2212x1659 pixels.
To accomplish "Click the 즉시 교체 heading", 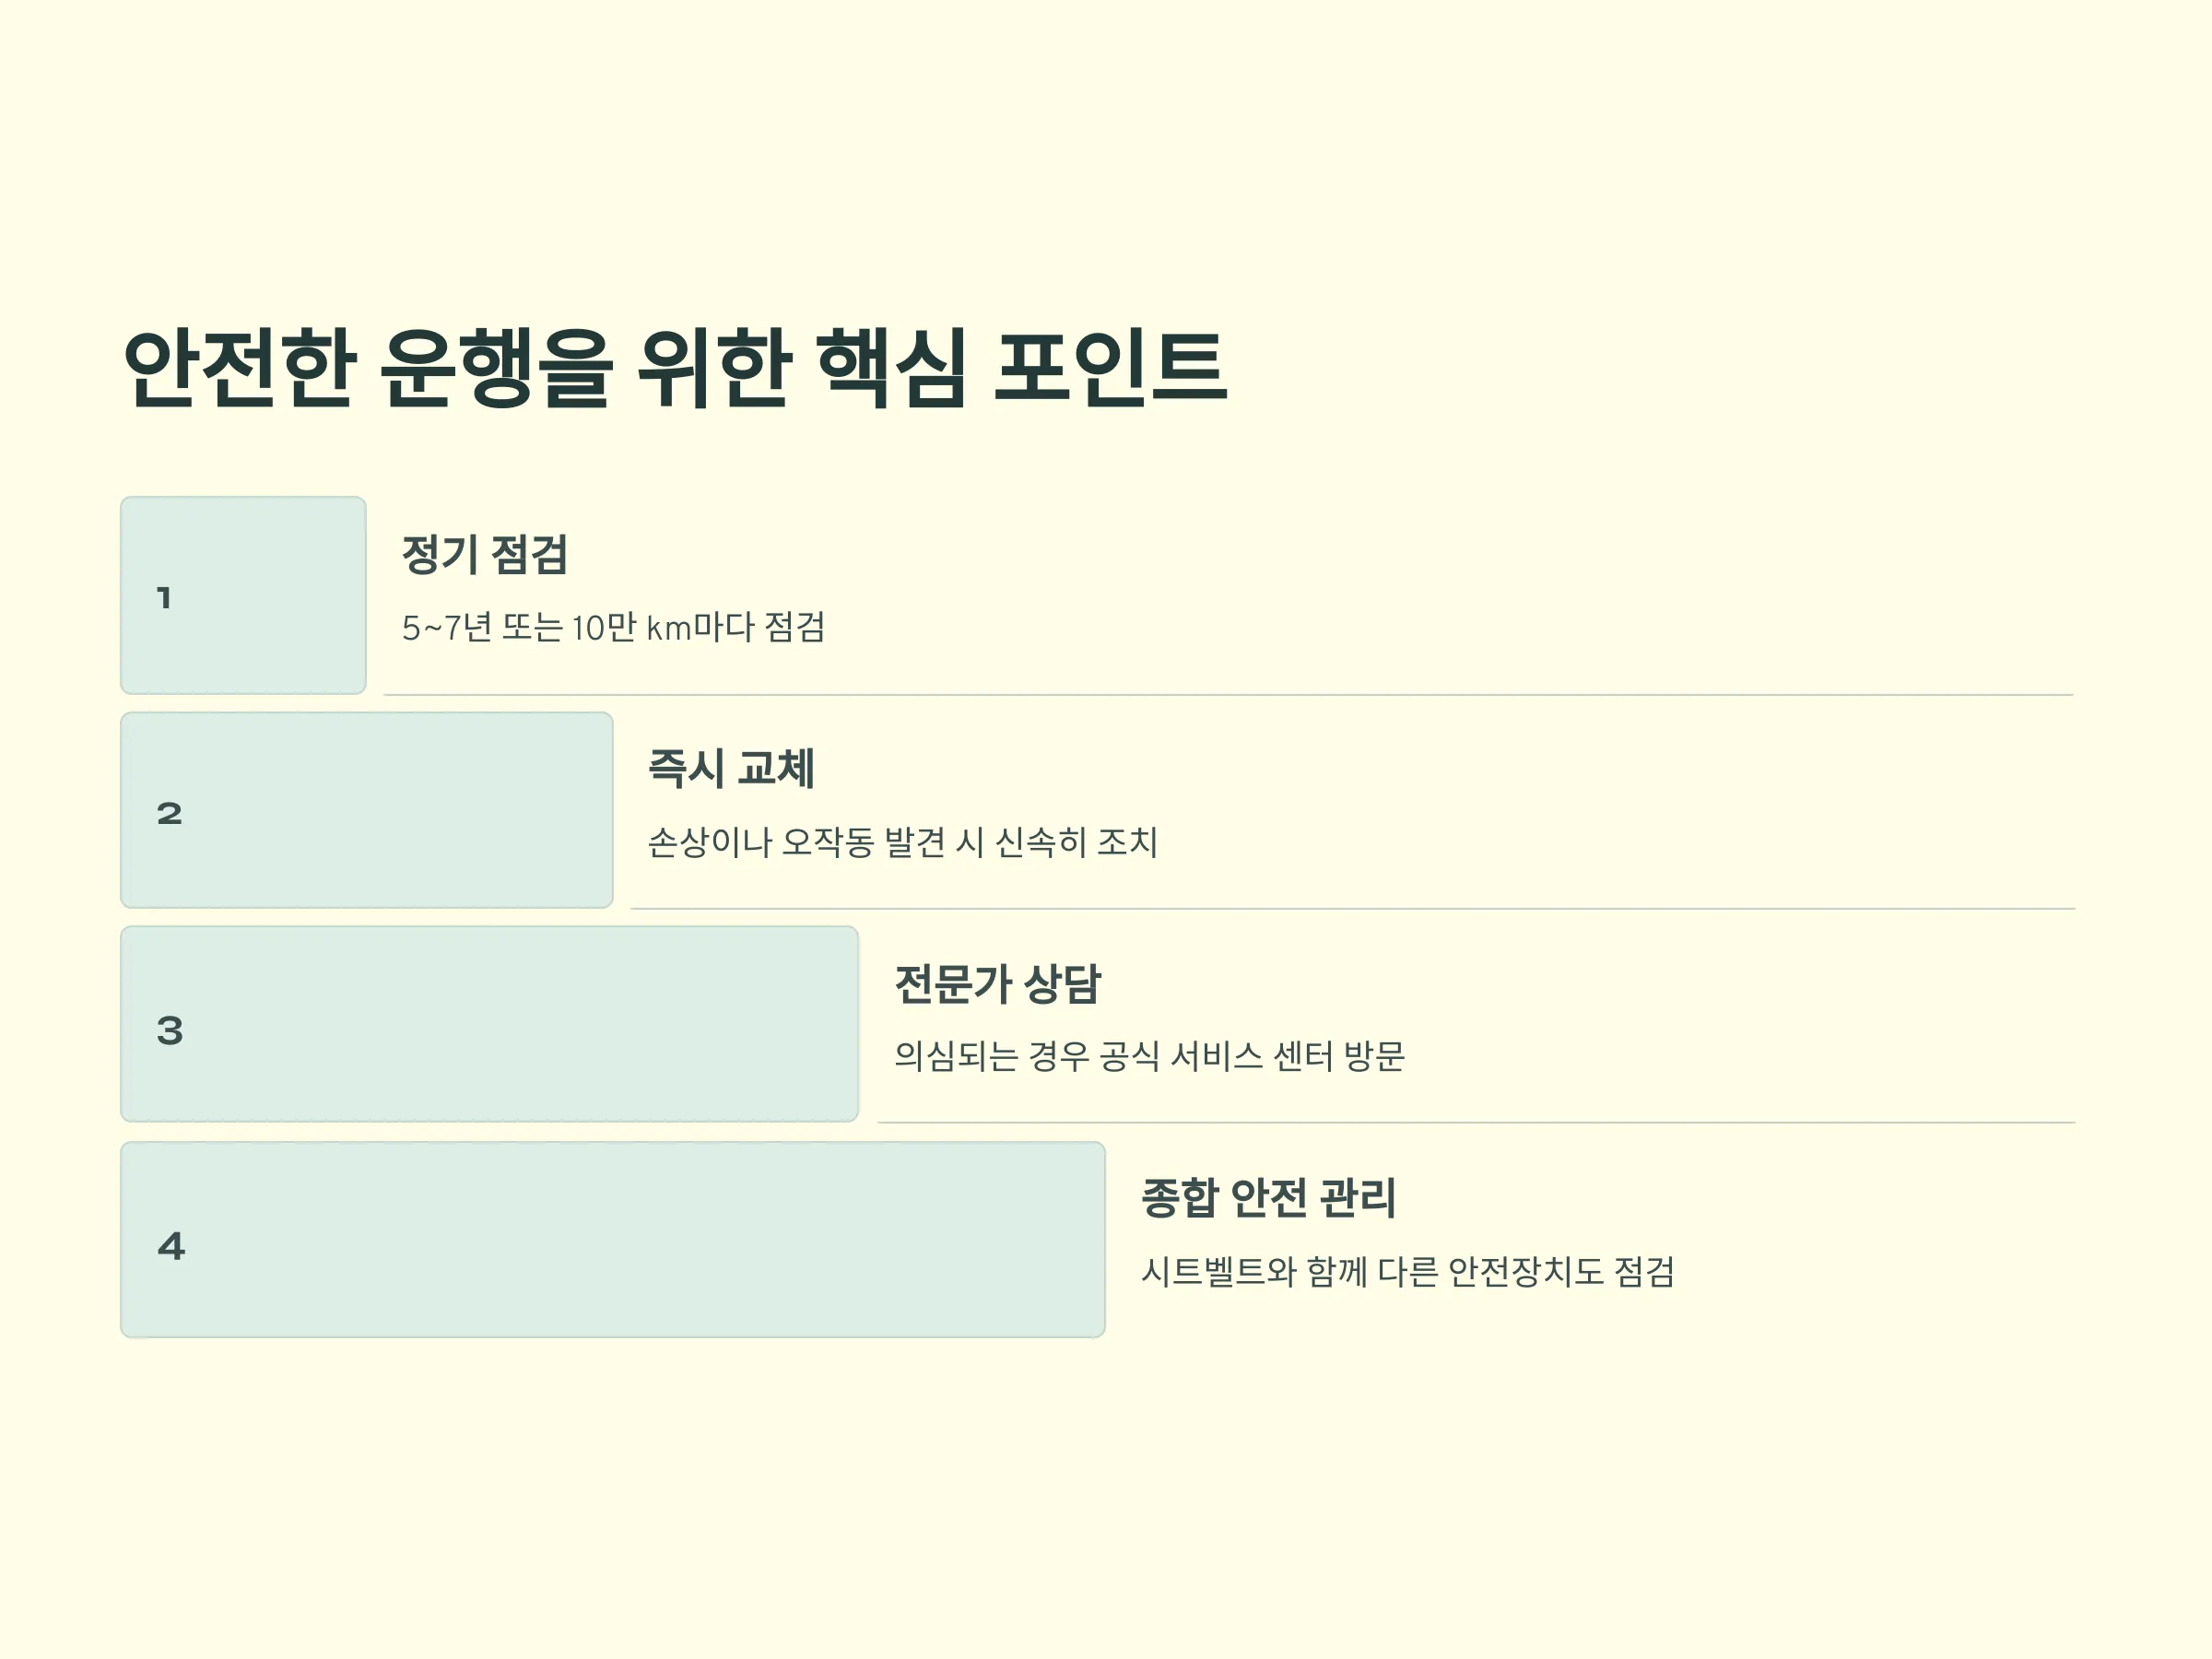I will (731, 768).
